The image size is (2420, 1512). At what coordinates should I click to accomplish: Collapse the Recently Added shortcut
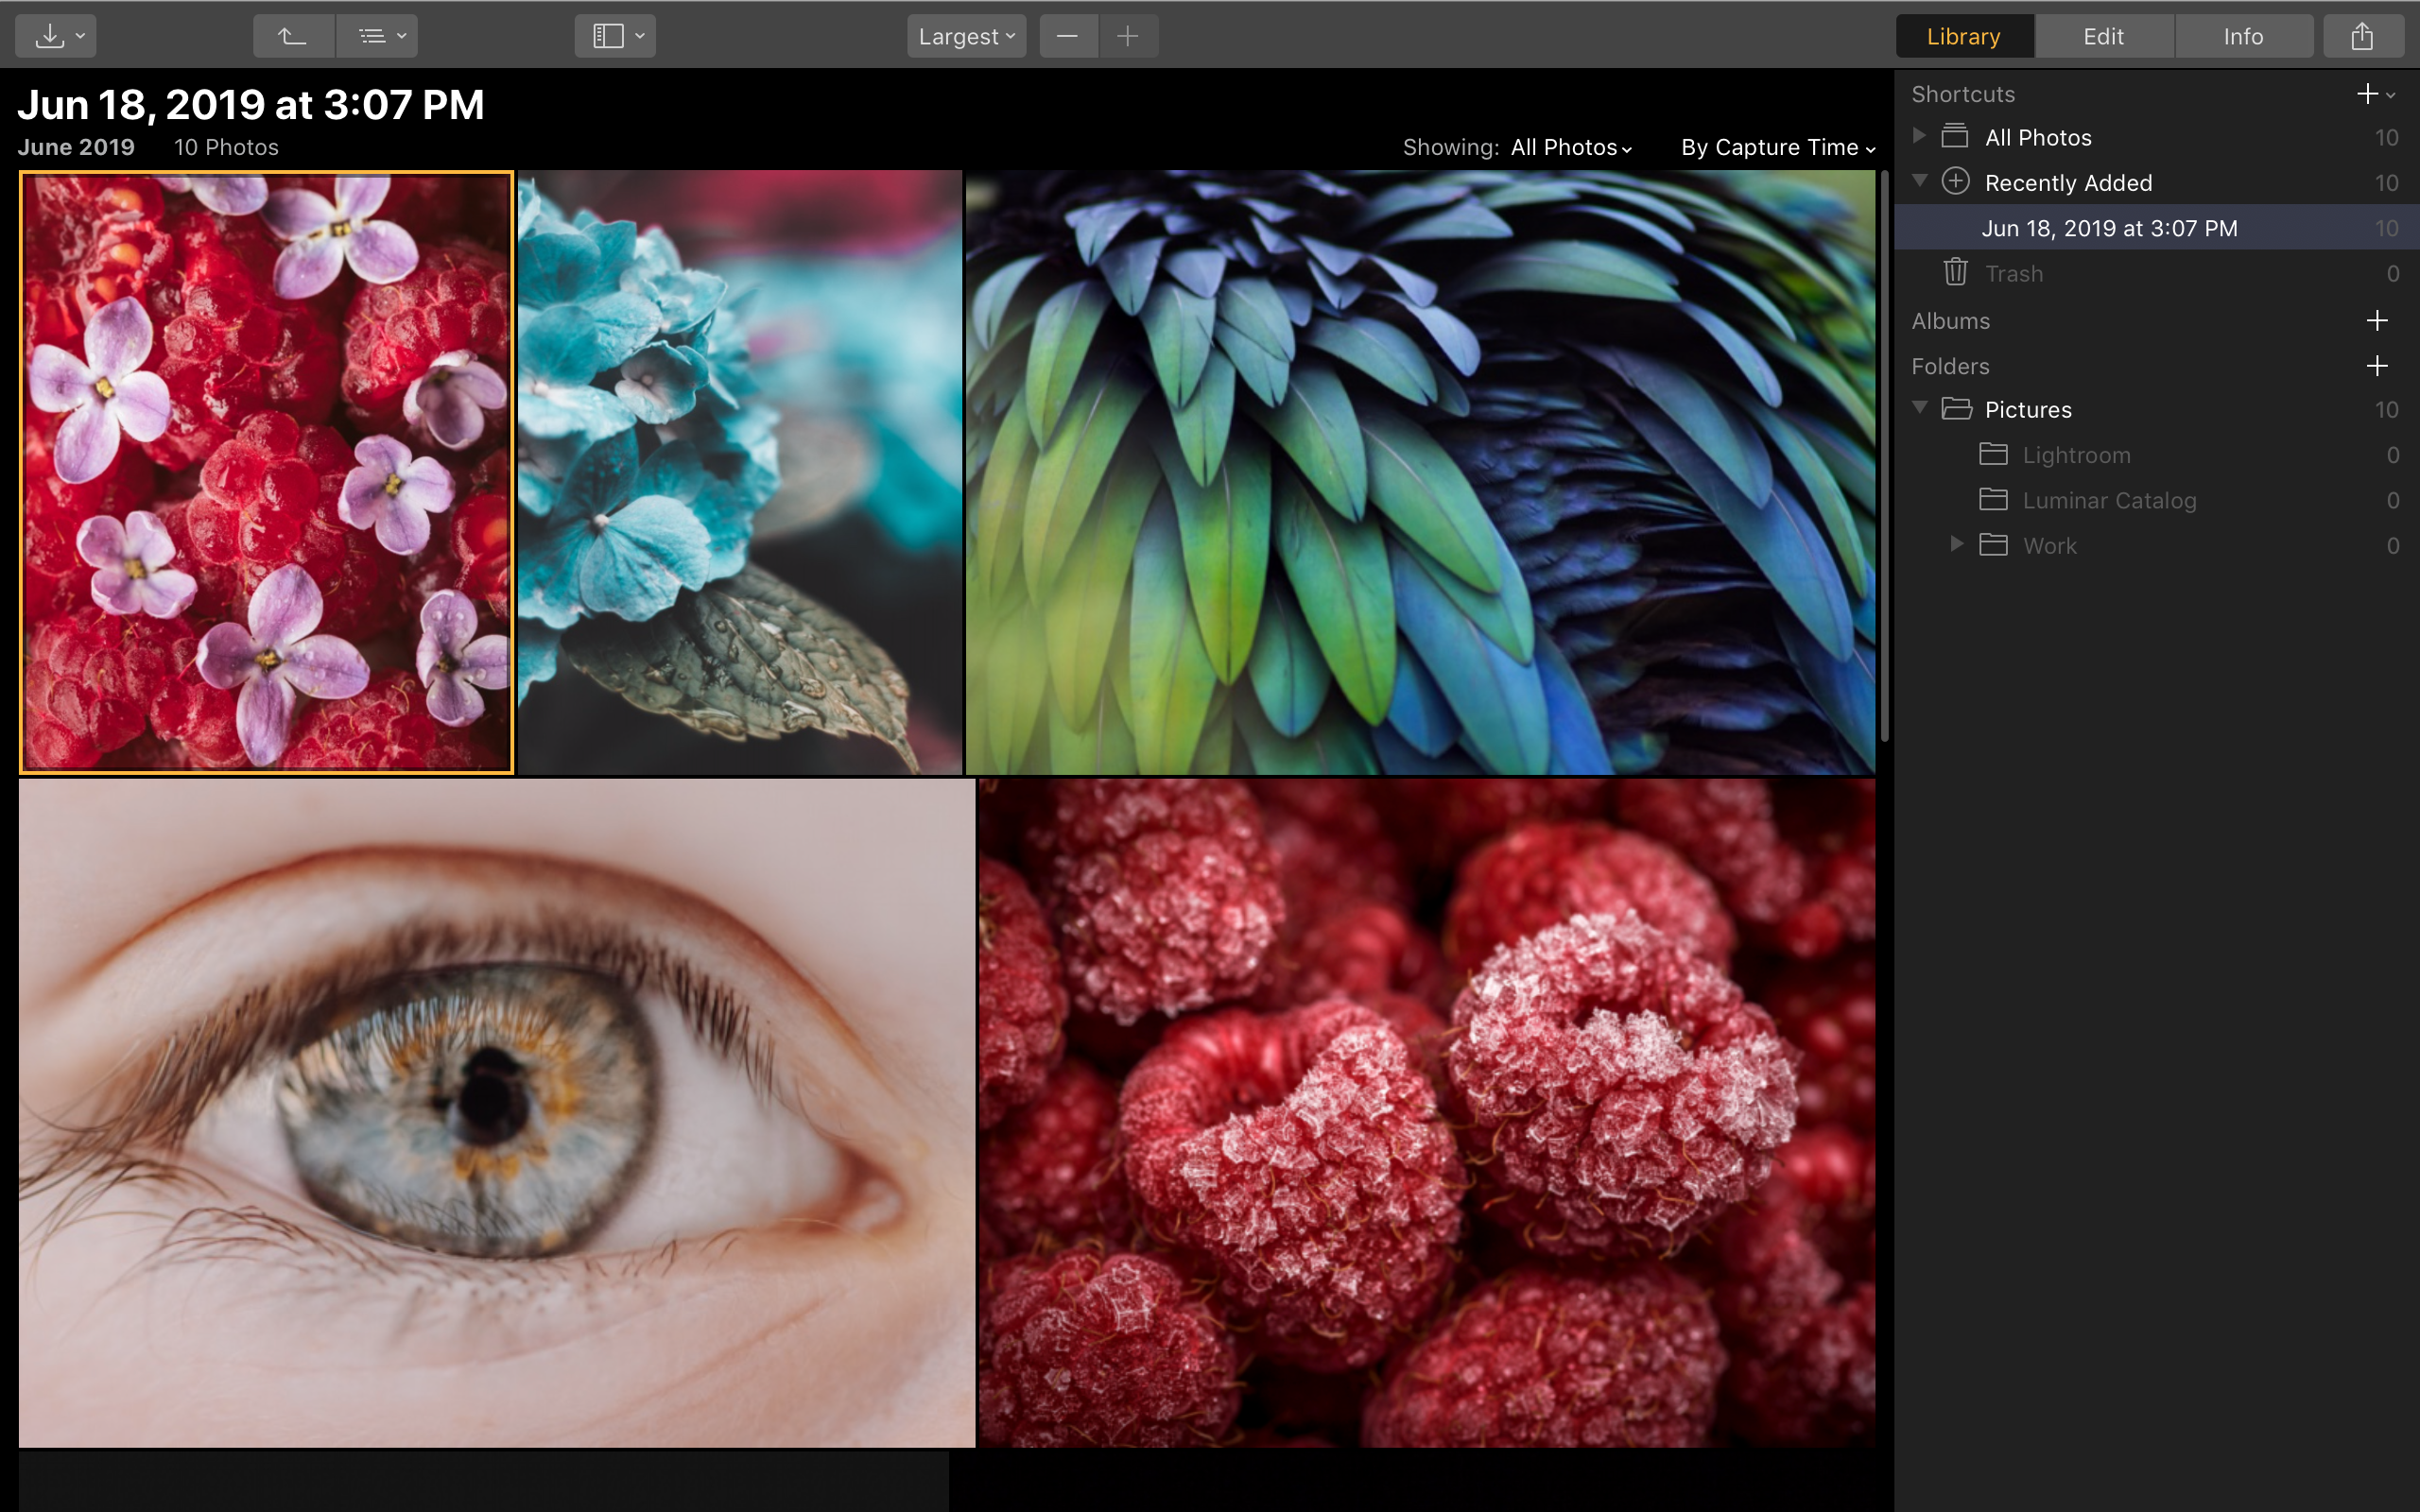tap(1921, 182)
